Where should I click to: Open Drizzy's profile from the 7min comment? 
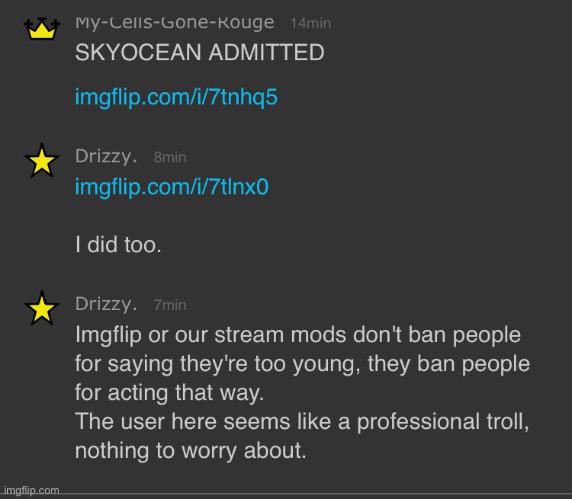[106, 305]
